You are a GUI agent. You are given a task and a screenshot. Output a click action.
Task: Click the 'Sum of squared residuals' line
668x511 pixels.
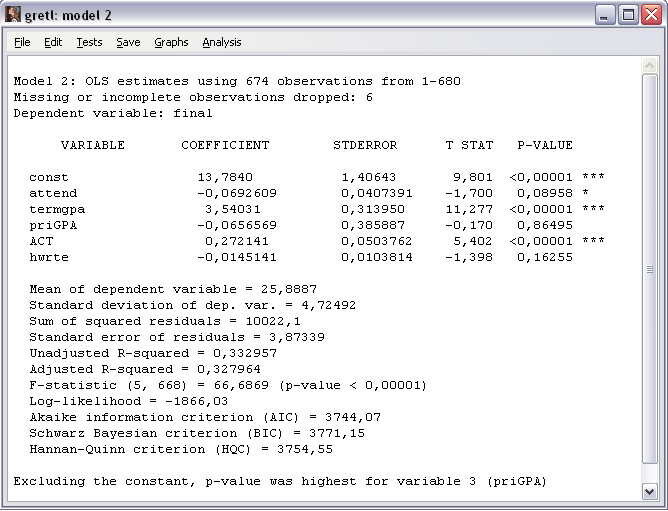(x=165, y=321)
